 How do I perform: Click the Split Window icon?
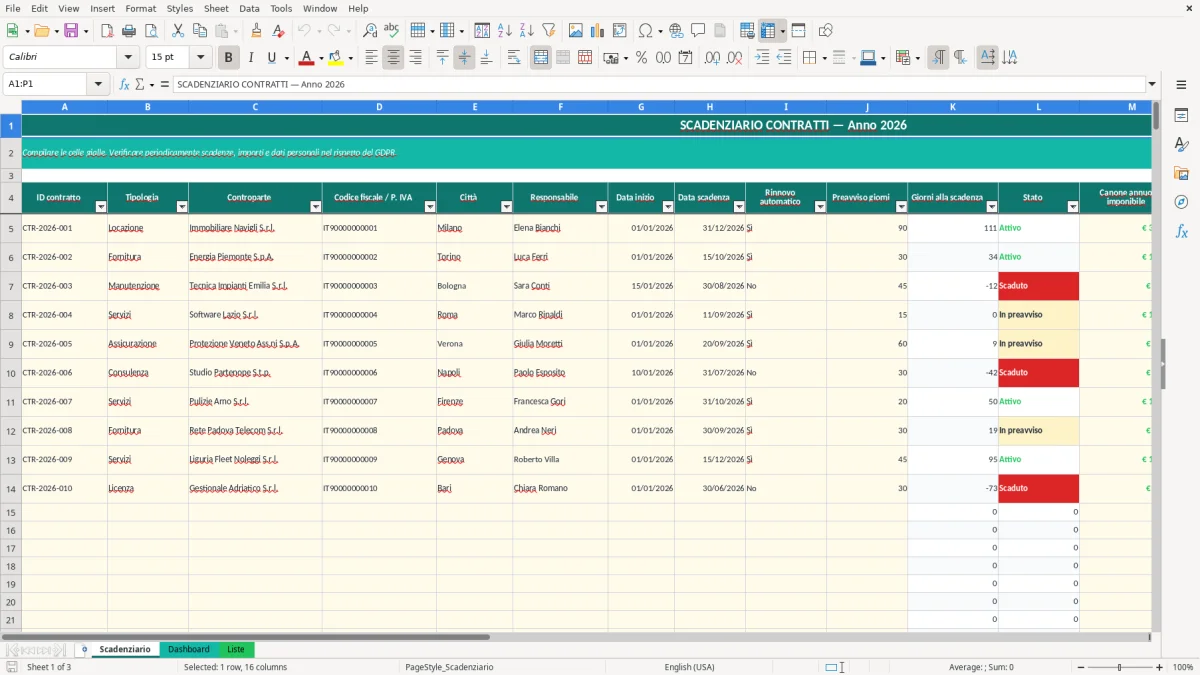point(799,31)
